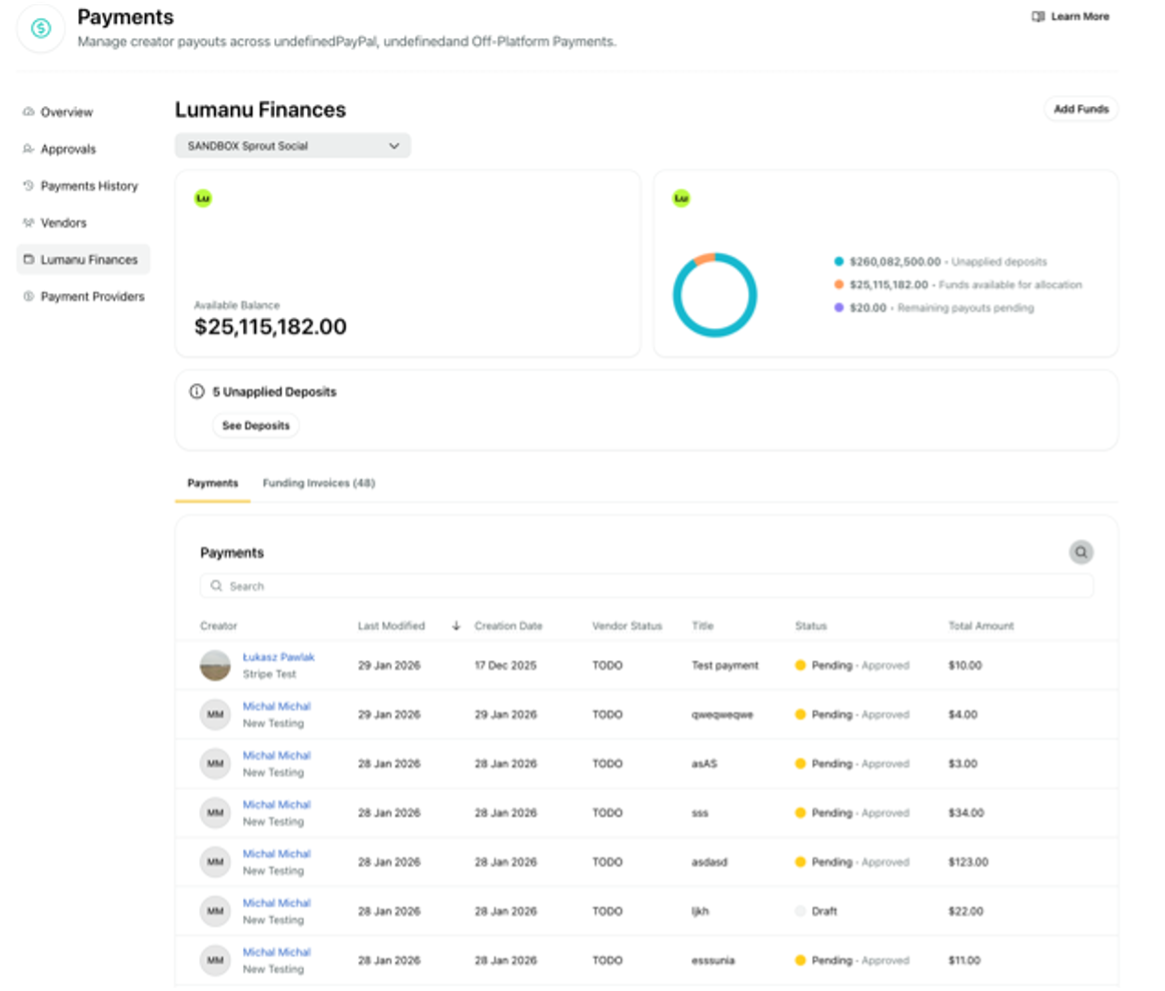The image size is (1165, 991).
Task: Click the Payments dollar icon in header
Action: 41,28
